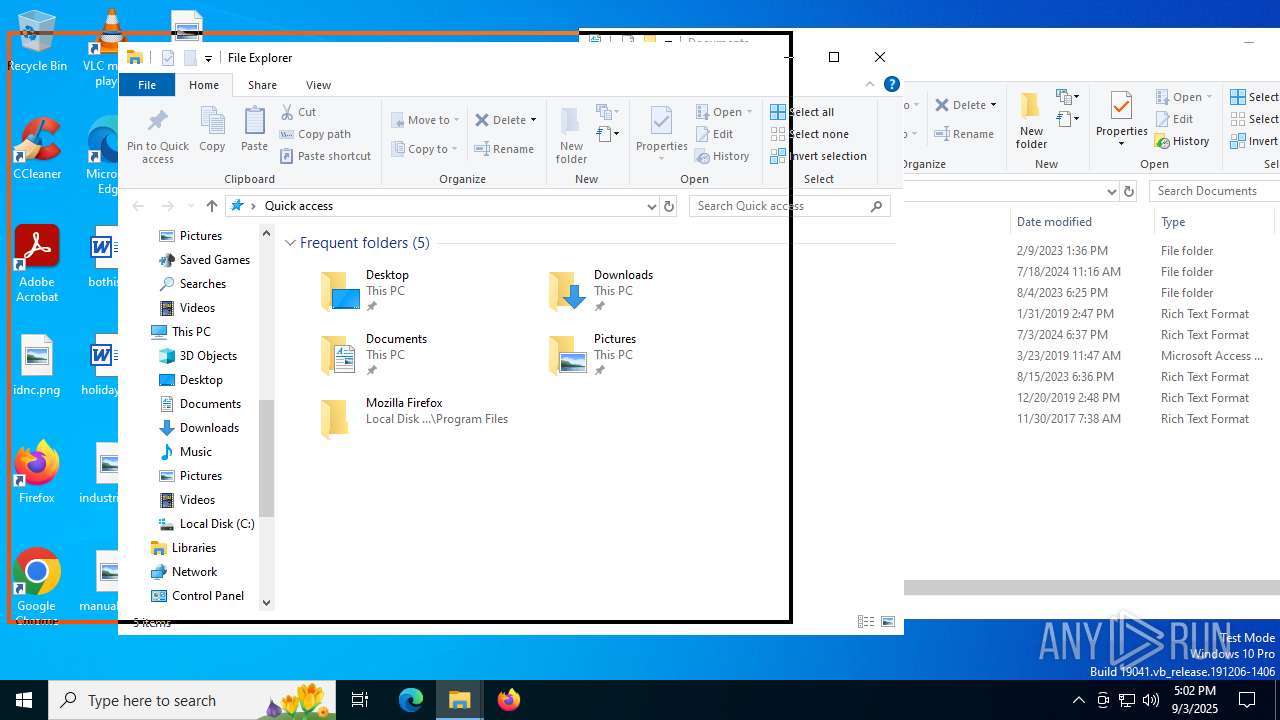
Task: Switch to Details view icon
Action: pyautogui.click(x=866, y=622)
